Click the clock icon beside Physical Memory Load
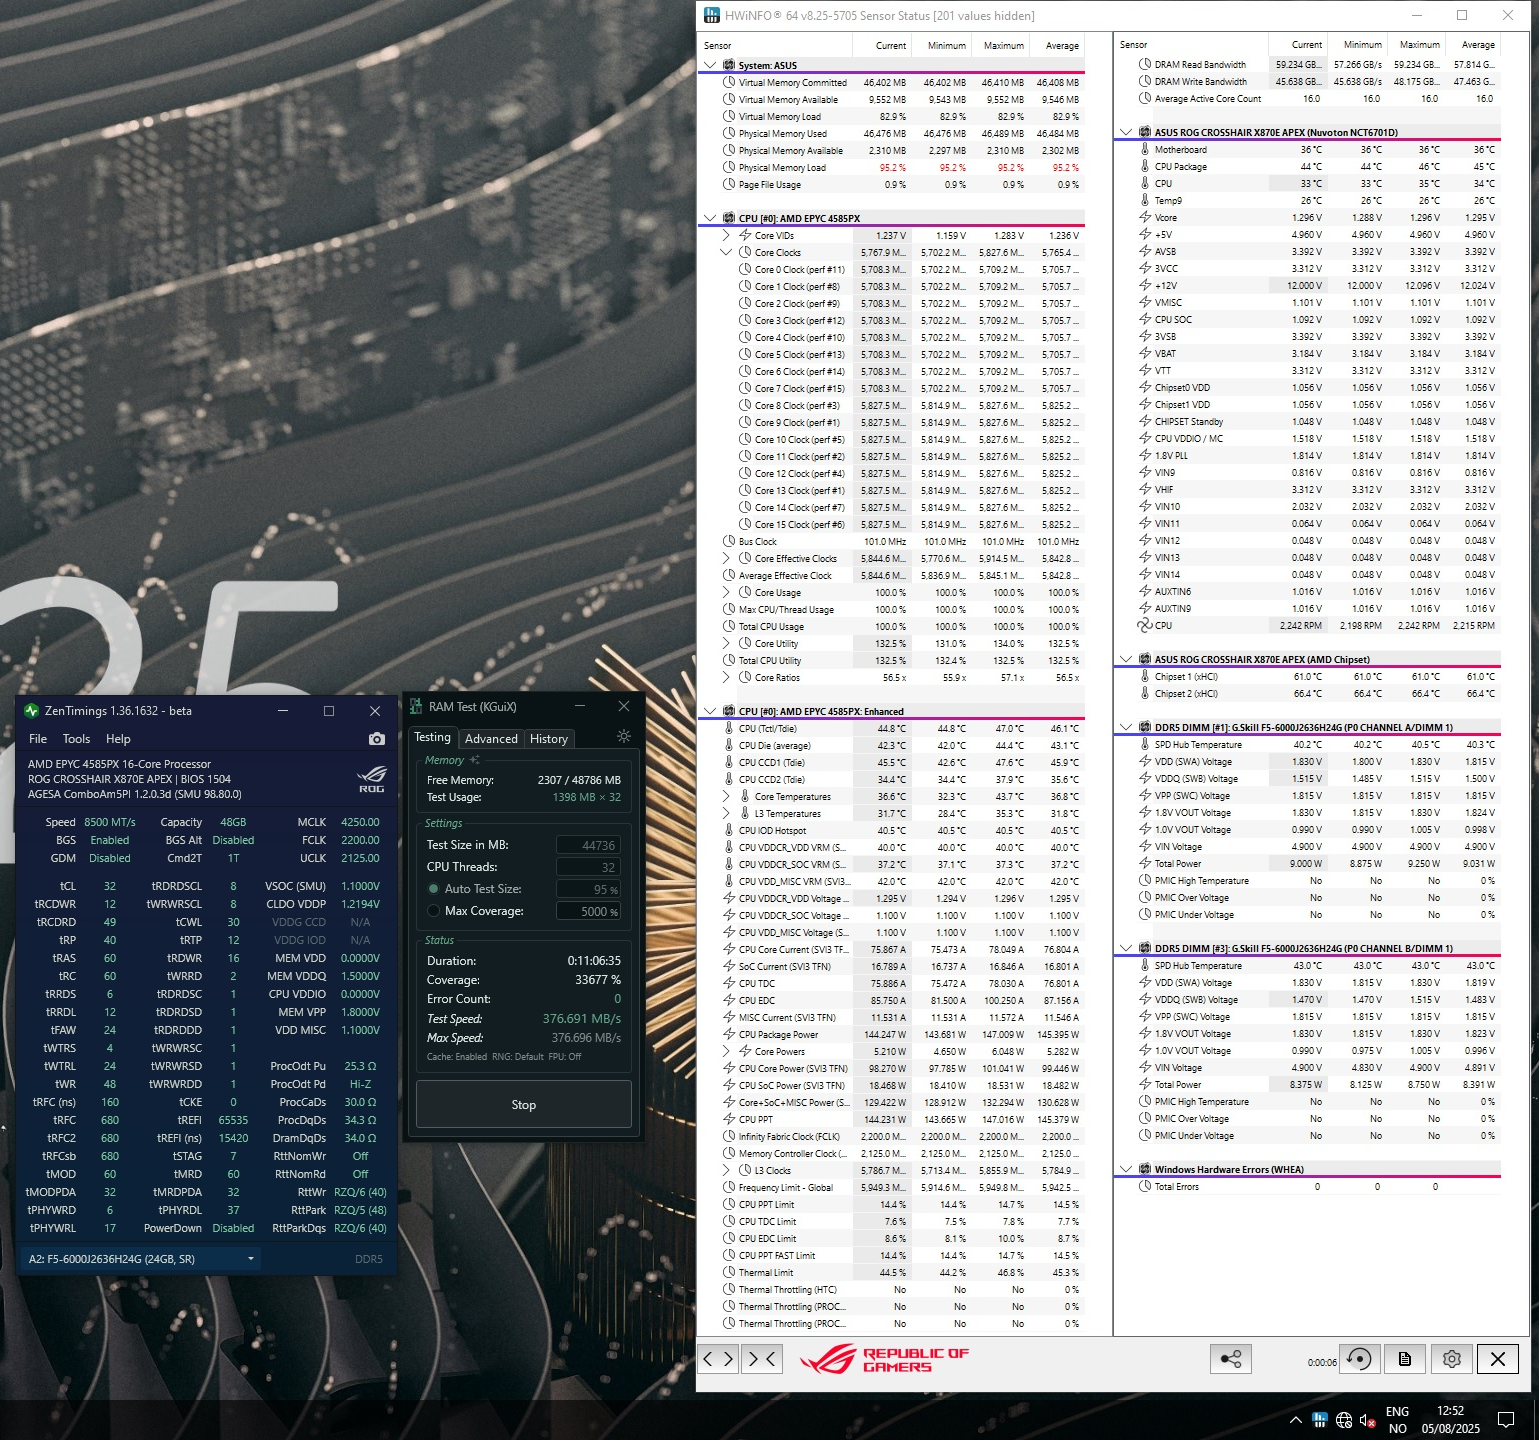Viewport: 1539px width, 1440px height. click(729, 167)
